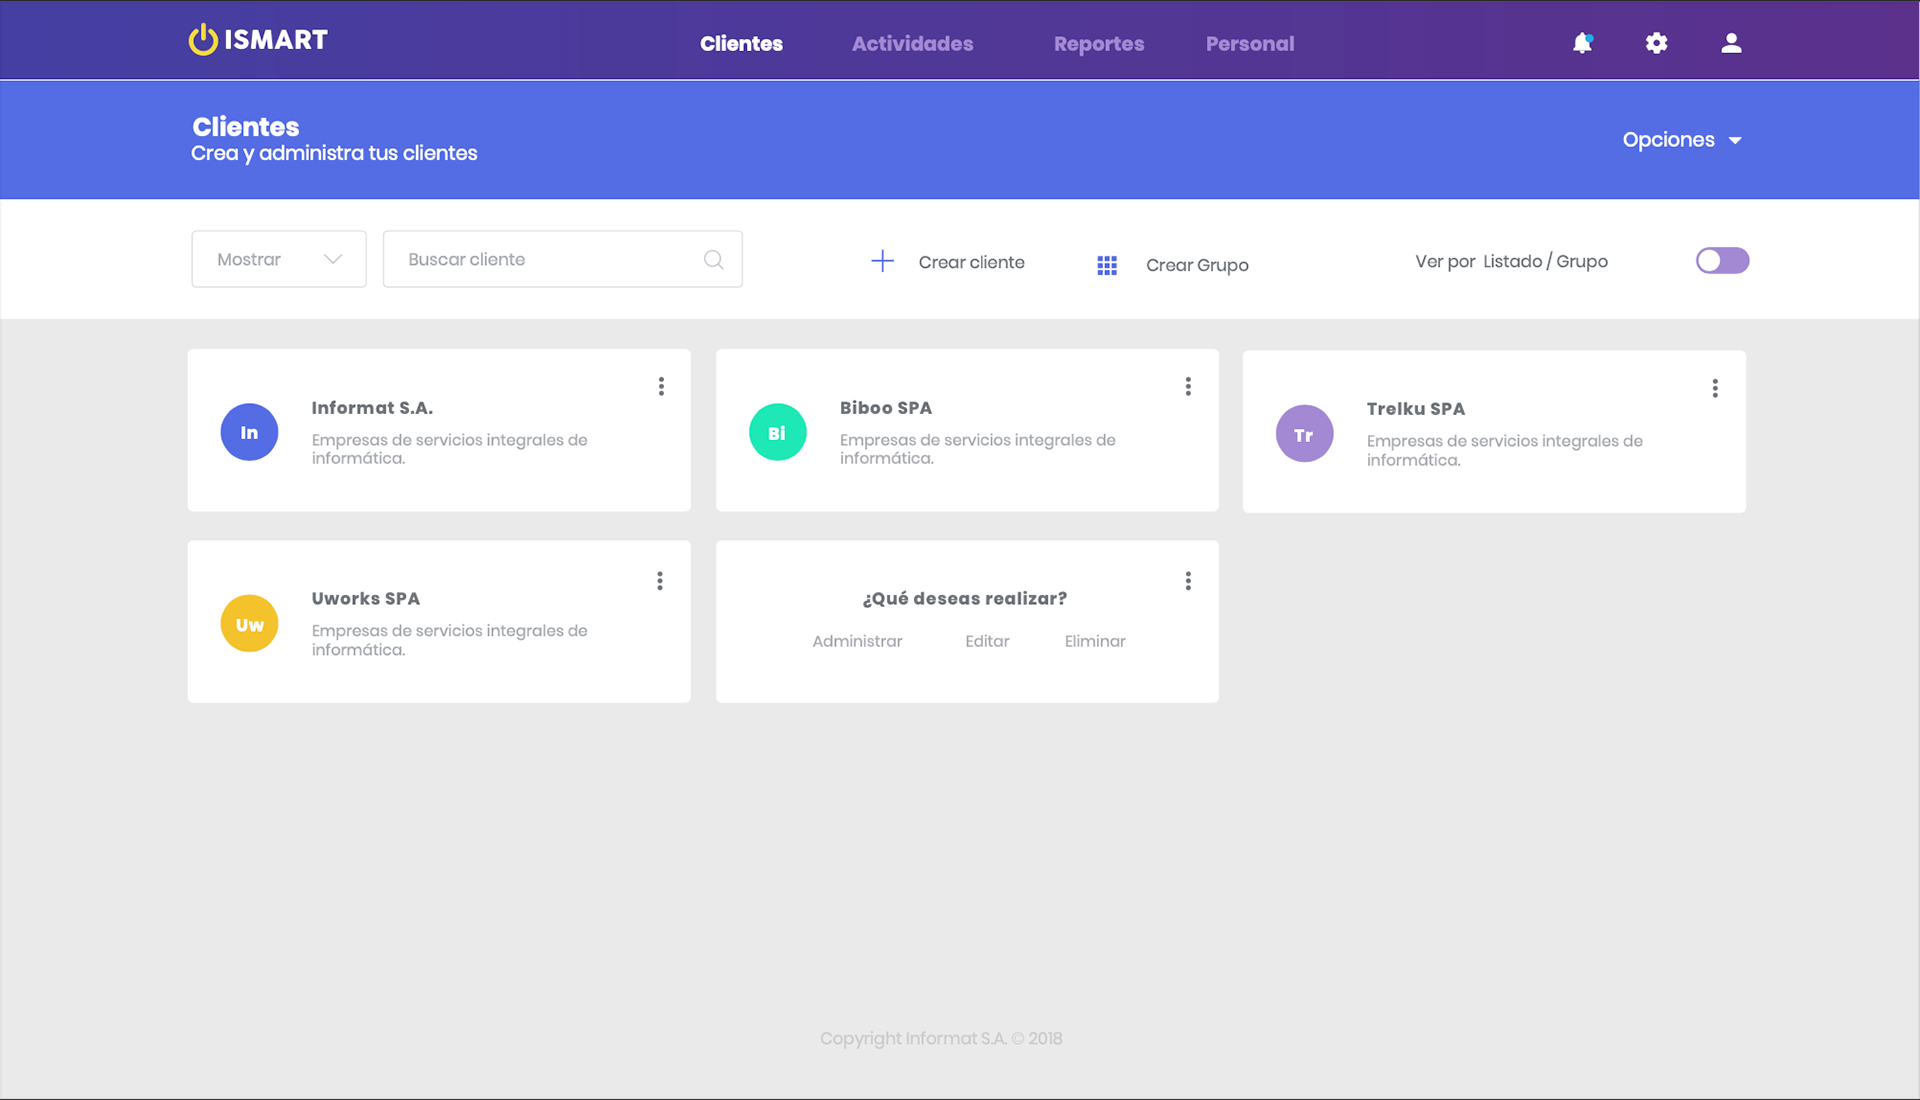Click the search magnifier icon
The width and height of the screenshot is (1920, 1100).
point(713,260)
